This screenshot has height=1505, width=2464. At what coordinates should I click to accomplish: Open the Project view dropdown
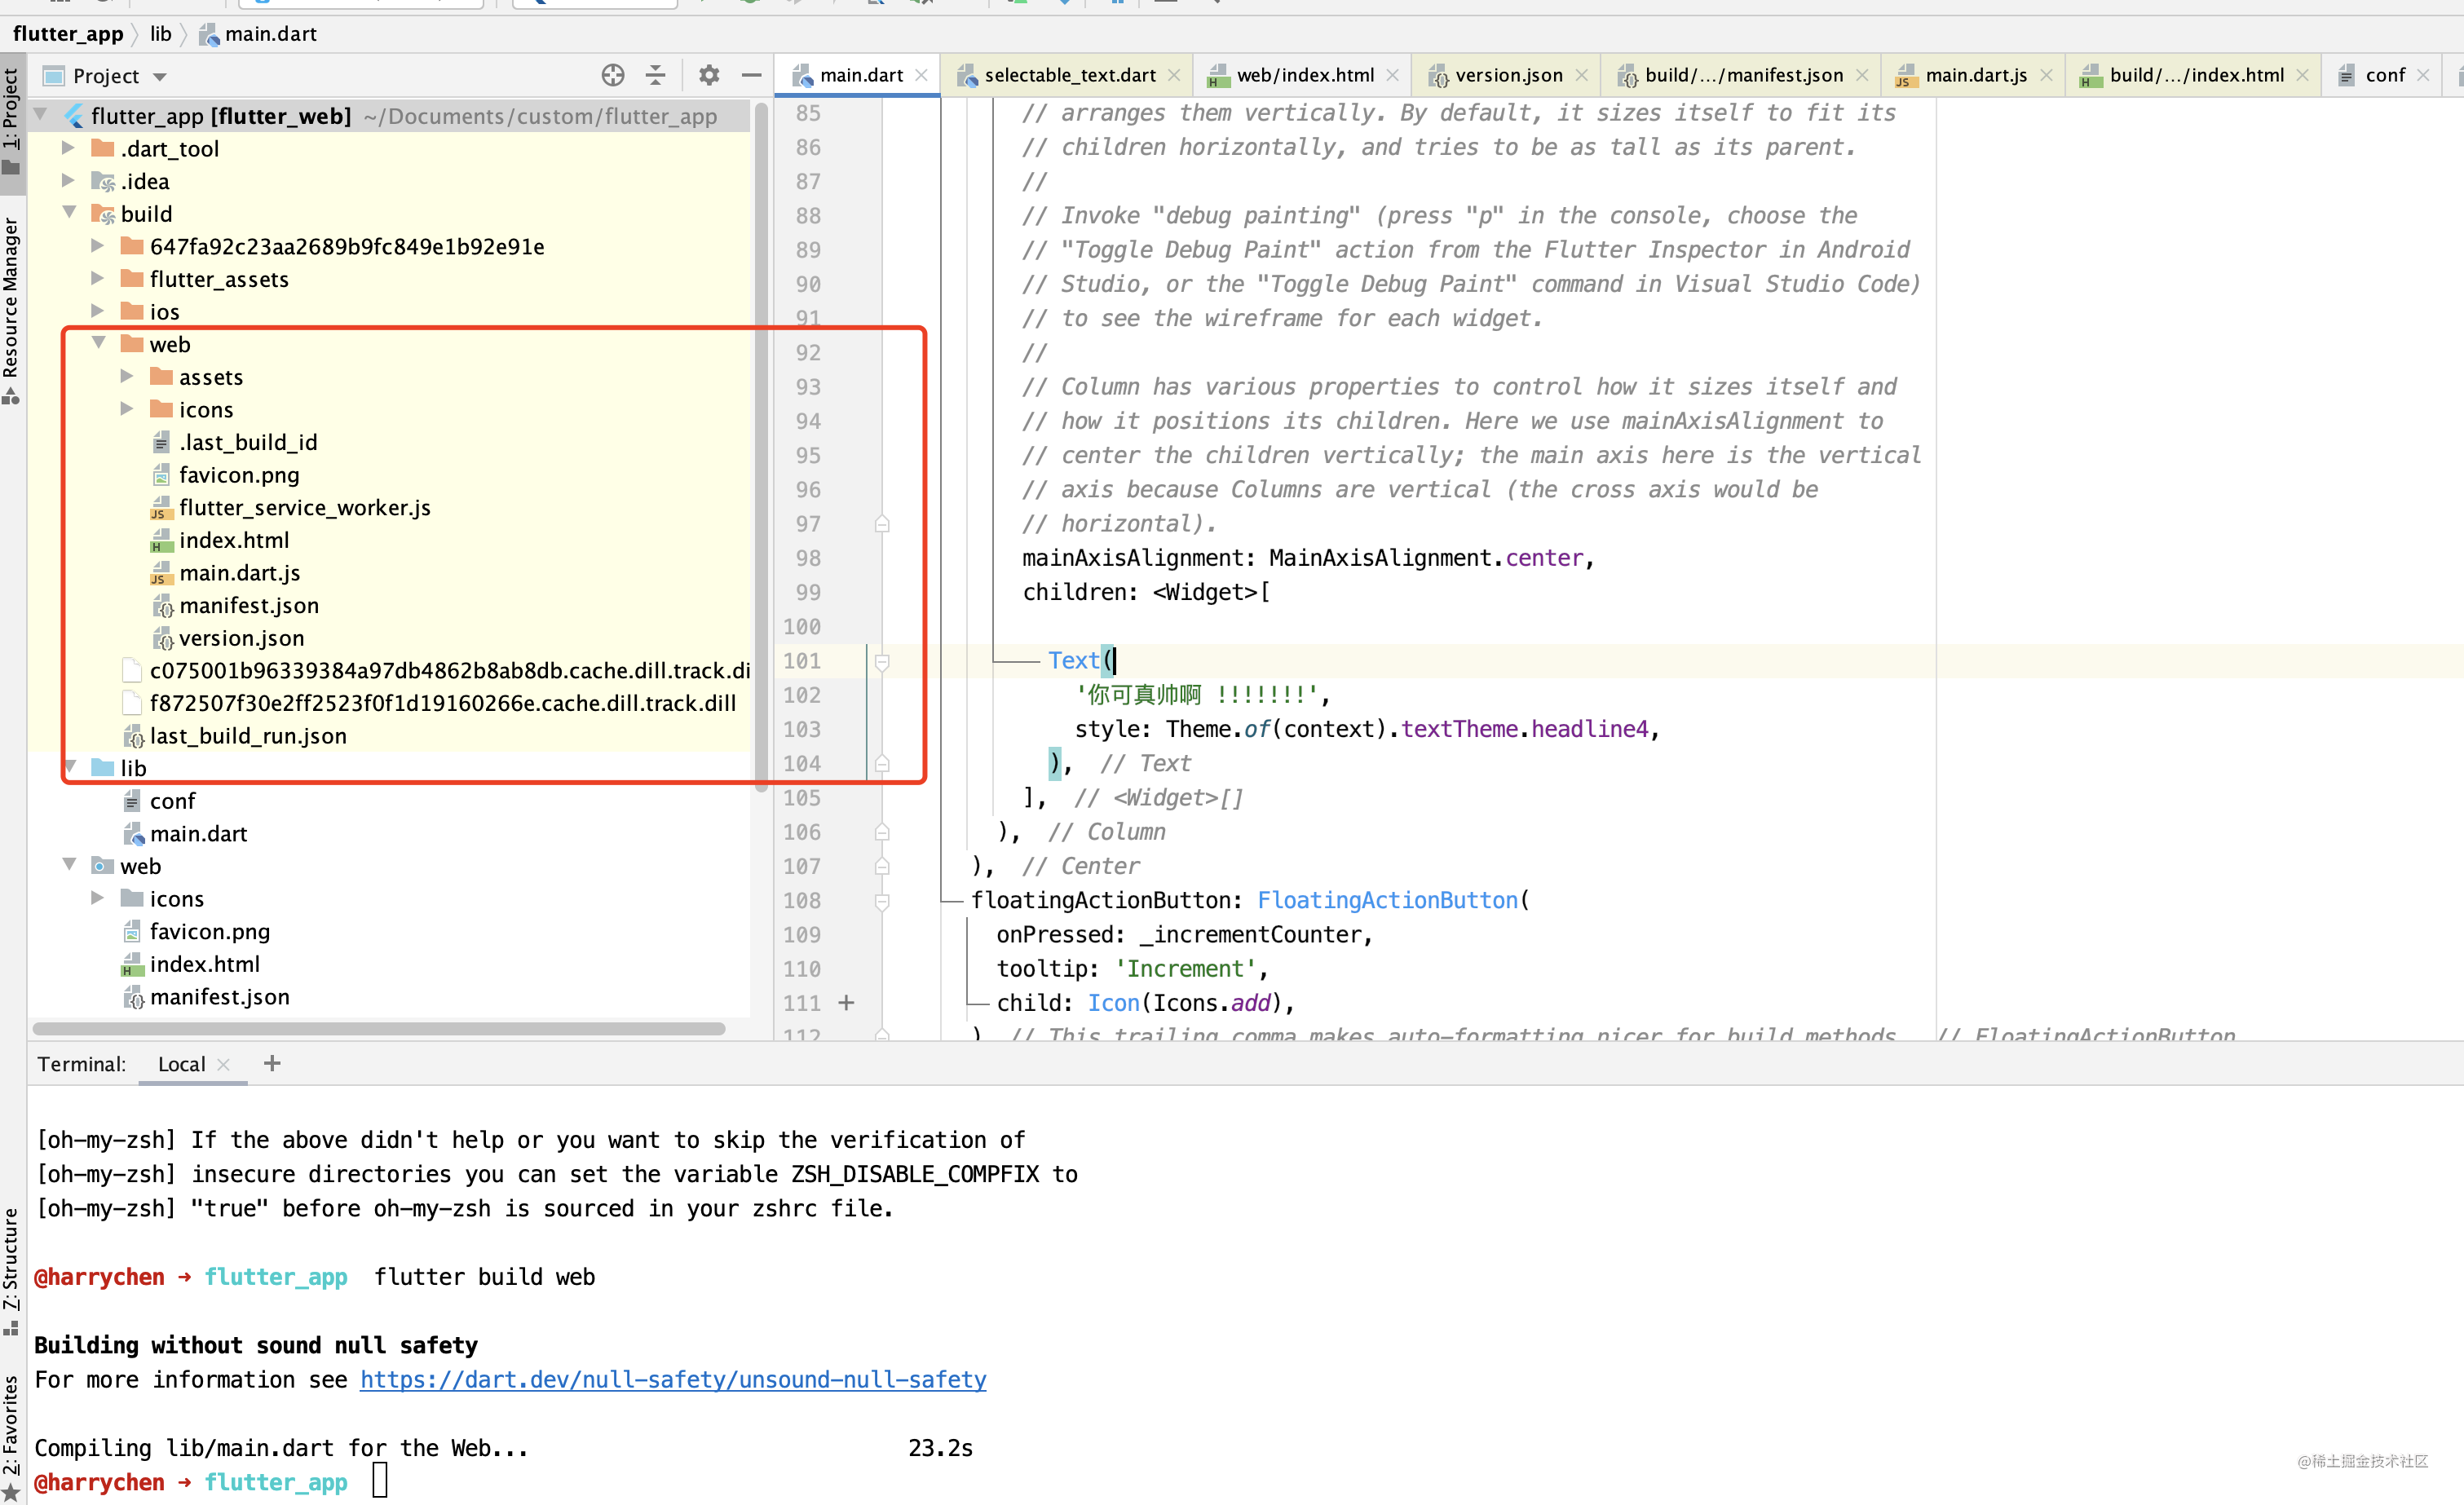pyautogui.click(x=160, y=76)
